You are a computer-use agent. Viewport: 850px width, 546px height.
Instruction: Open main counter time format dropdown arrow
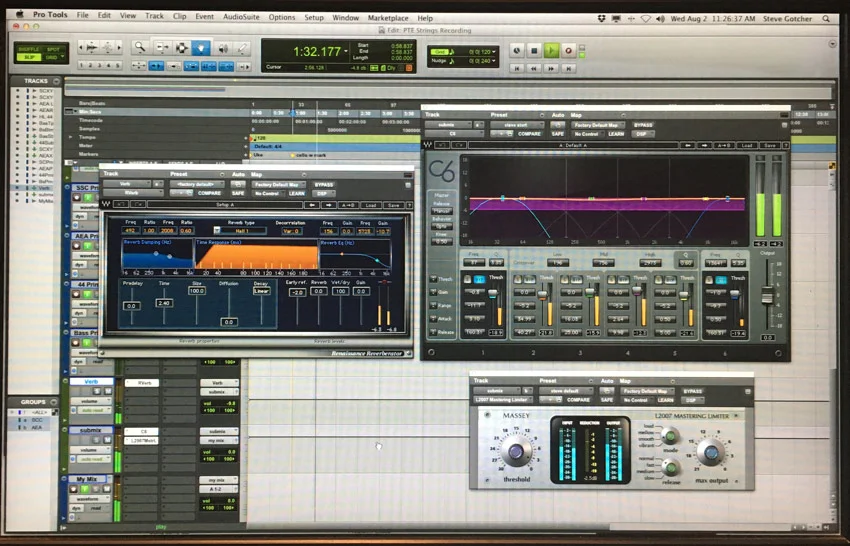click(345, 51)
